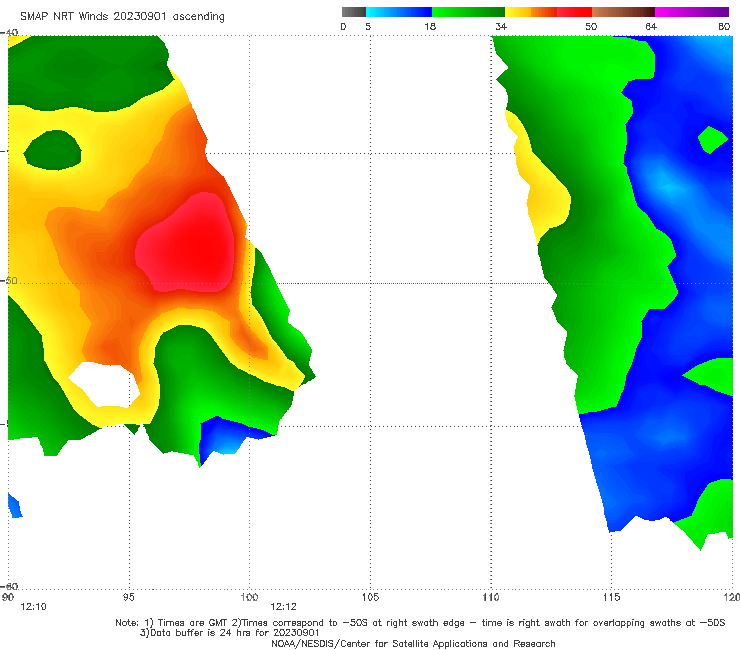Click the swath time label '12:12'

[x=283, y=607]
